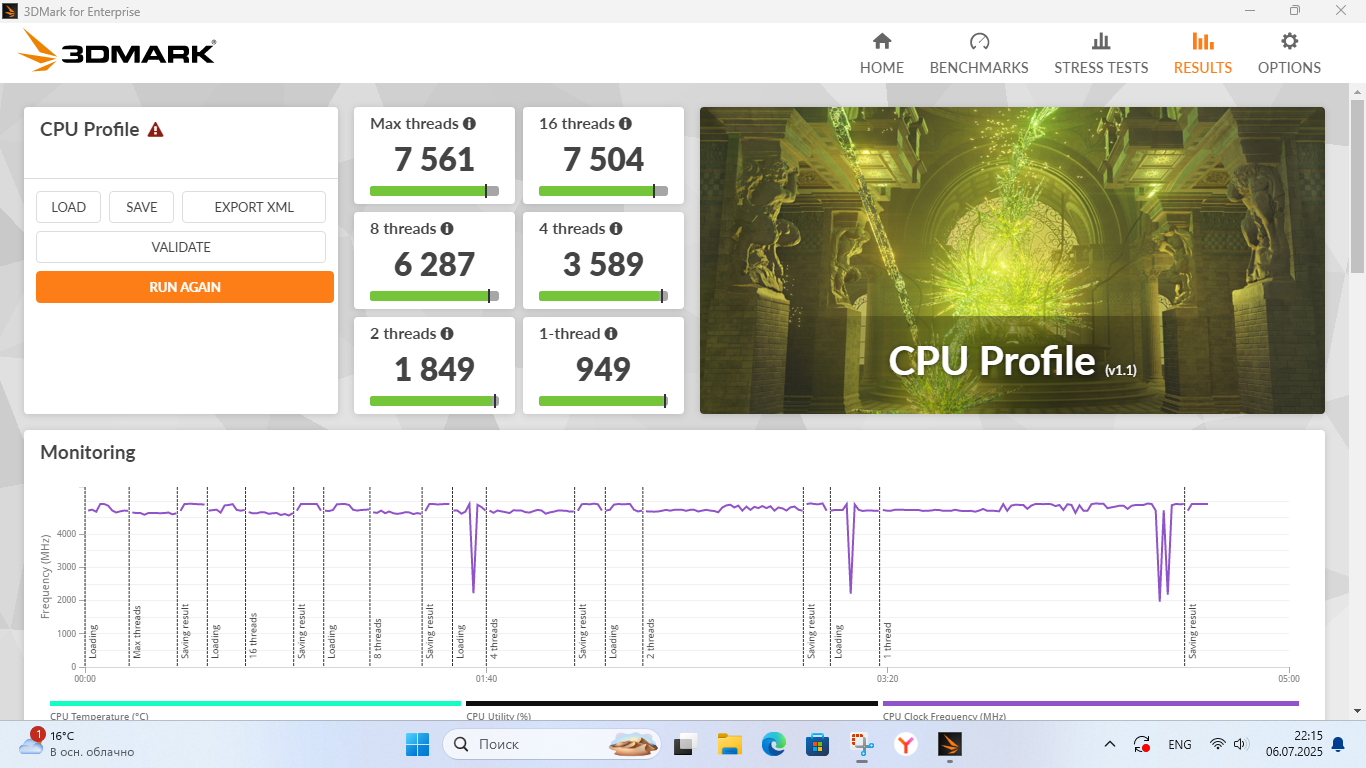
Task: Open the OPTIONS section
Action: tap(1289, 54)
